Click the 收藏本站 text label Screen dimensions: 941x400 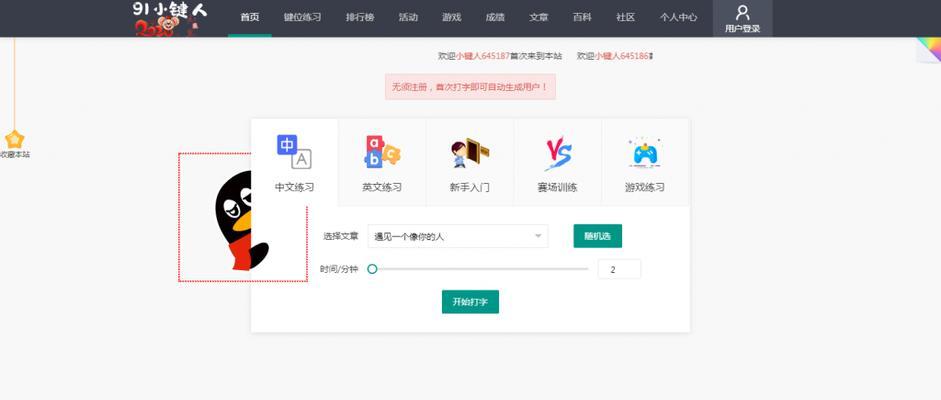pyautogui.click(x=14, y=155)
